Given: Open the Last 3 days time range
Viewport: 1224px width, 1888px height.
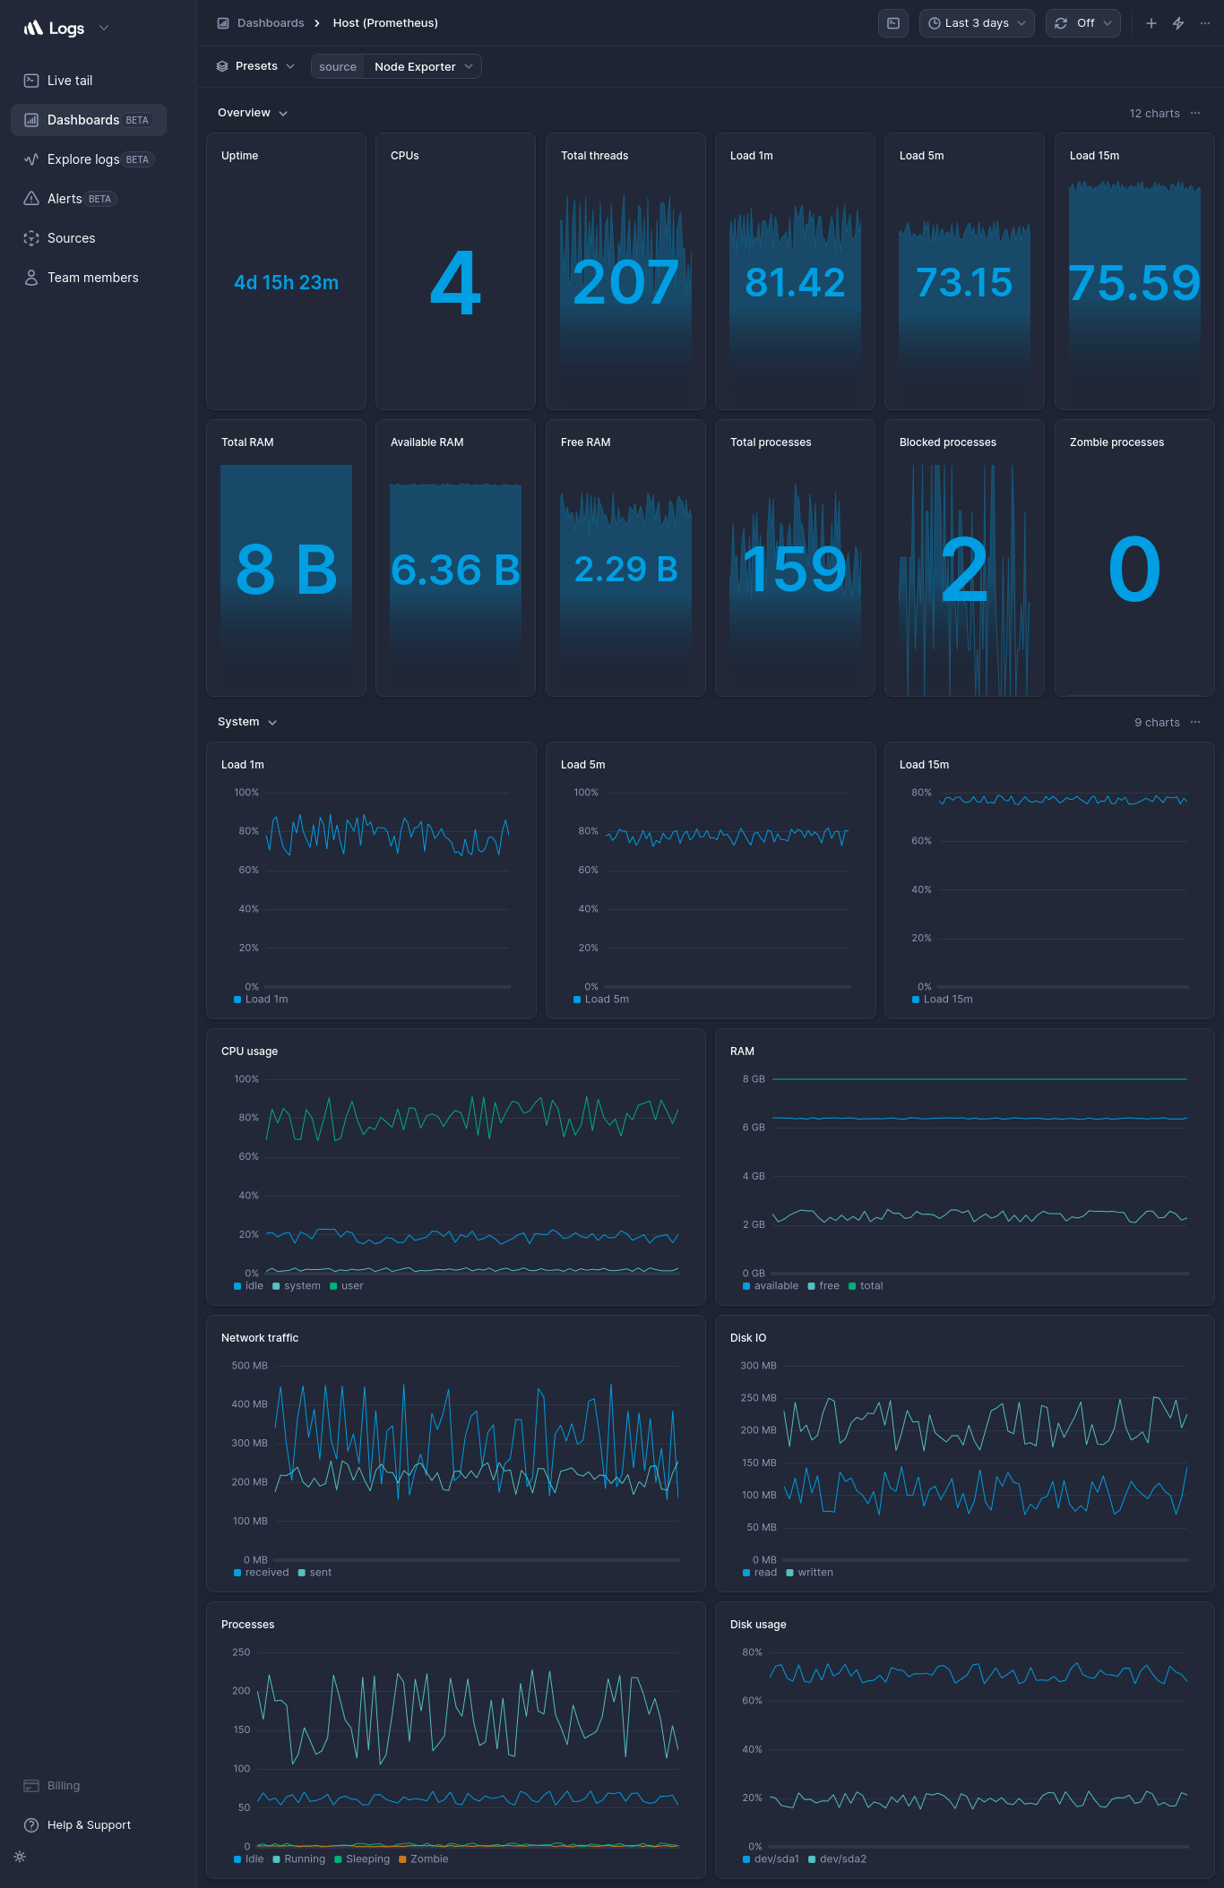Looking at the screenshot, I should pos(976,23).
